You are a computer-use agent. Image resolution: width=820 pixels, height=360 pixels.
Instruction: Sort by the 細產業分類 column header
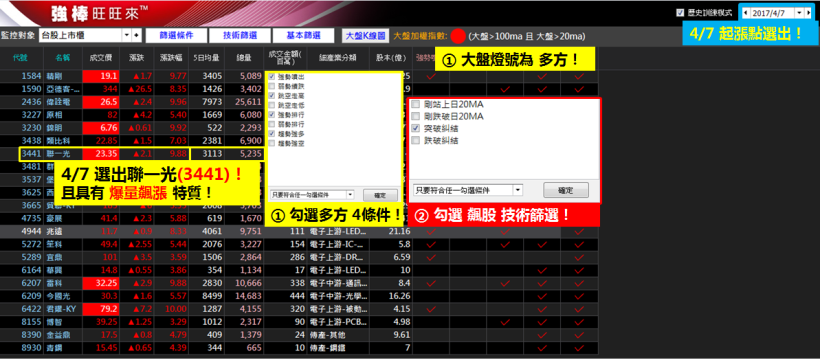tap(337, 58)
